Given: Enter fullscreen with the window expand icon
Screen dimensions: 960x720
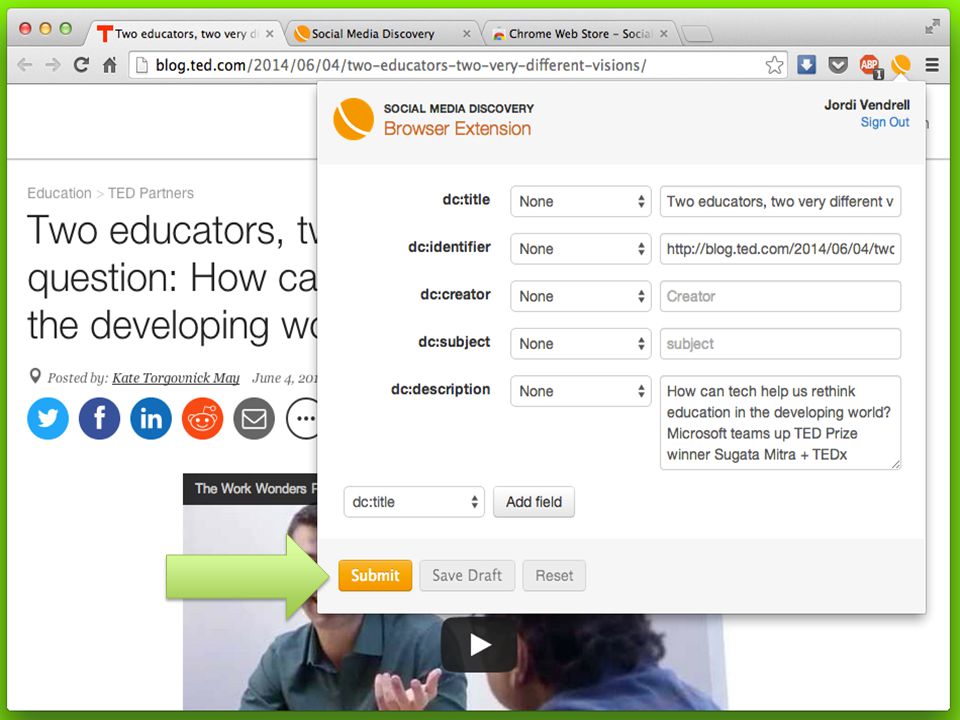Looking at the screenshot, I should (932, 27).
